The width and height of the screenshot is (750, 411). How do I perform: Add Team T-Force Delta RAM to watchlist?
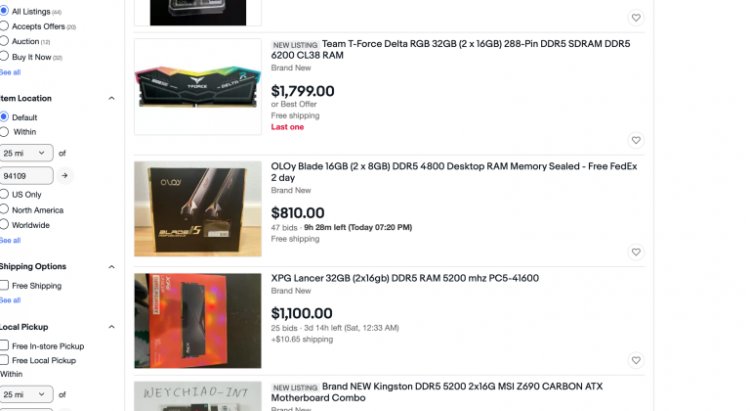click(636, 140)
